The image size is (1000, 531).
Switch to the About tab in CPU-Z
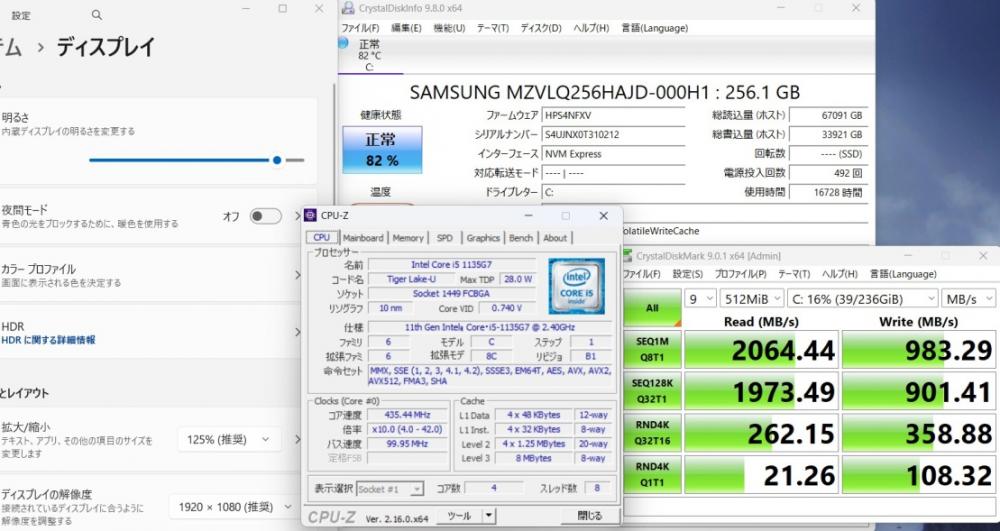[555, 238]
